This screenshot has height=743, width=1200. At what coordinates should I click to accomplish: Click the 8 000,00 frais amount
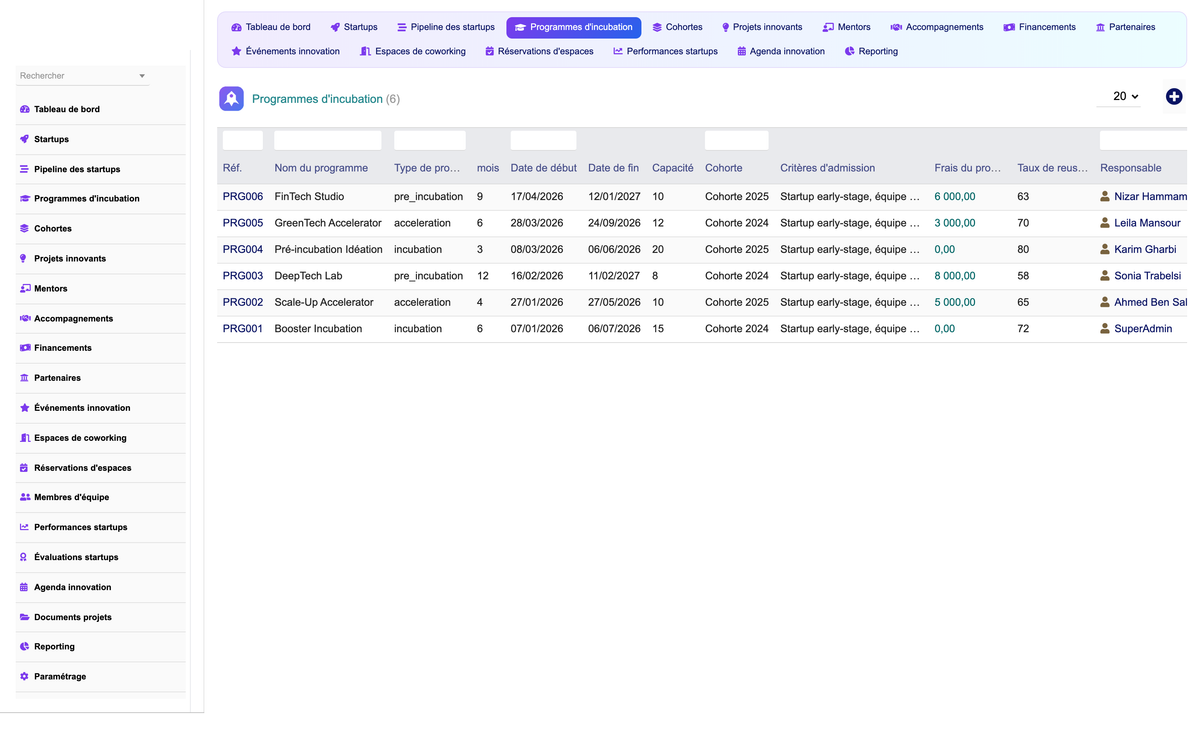[955, 276]
